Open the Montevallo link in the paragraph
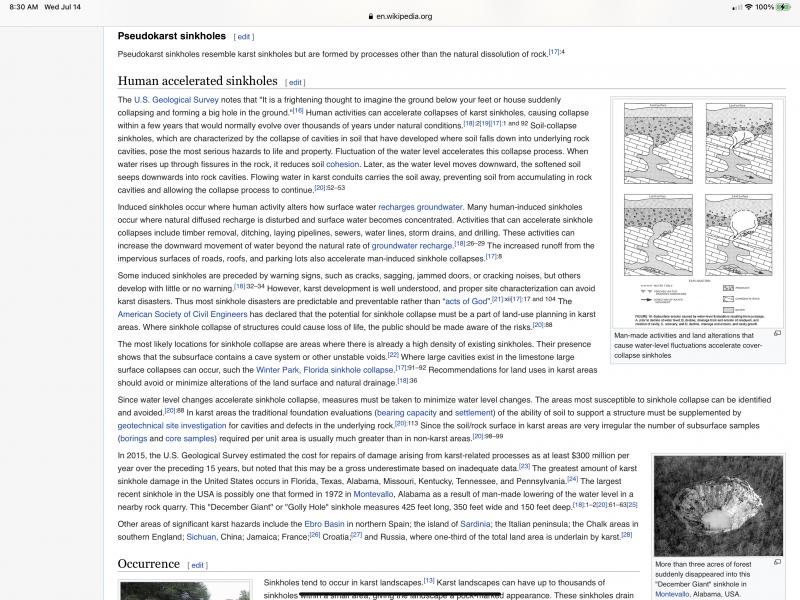The width and height of the screenshot is (800, 600). pyautogui.click(x=373, y=494)
